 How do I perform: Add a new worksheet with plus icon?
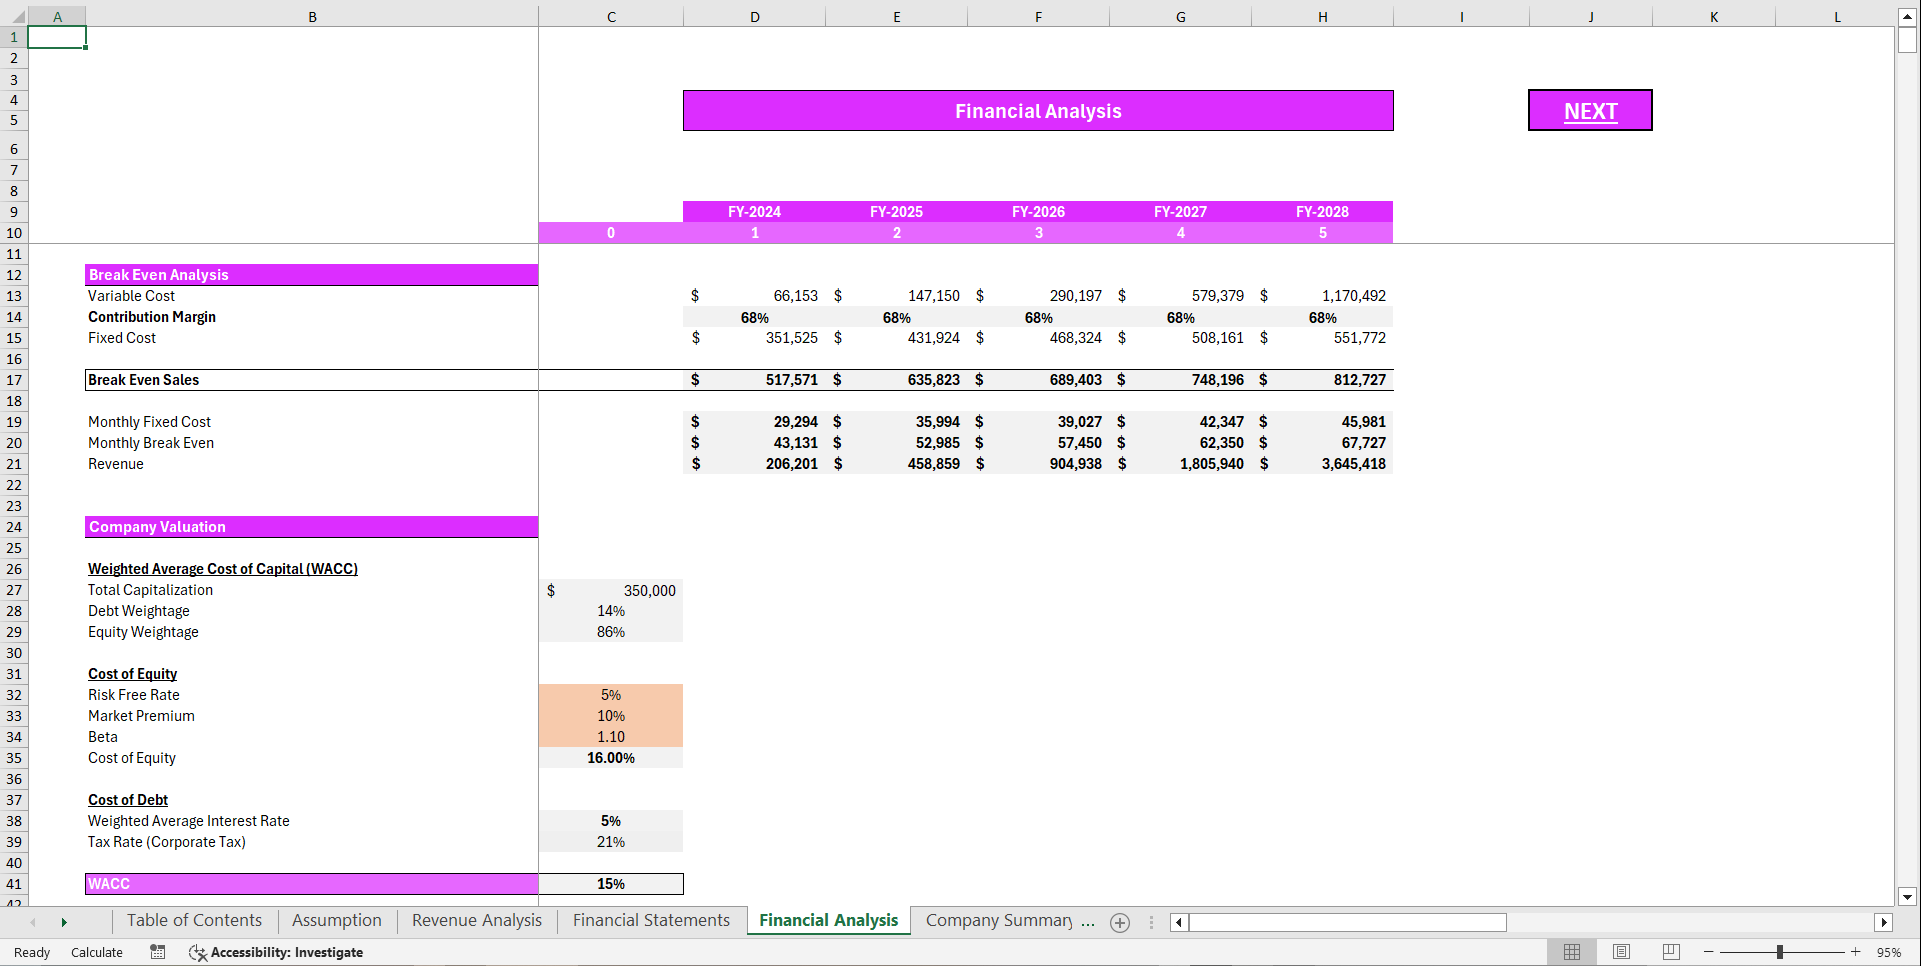click(1120, 923)
